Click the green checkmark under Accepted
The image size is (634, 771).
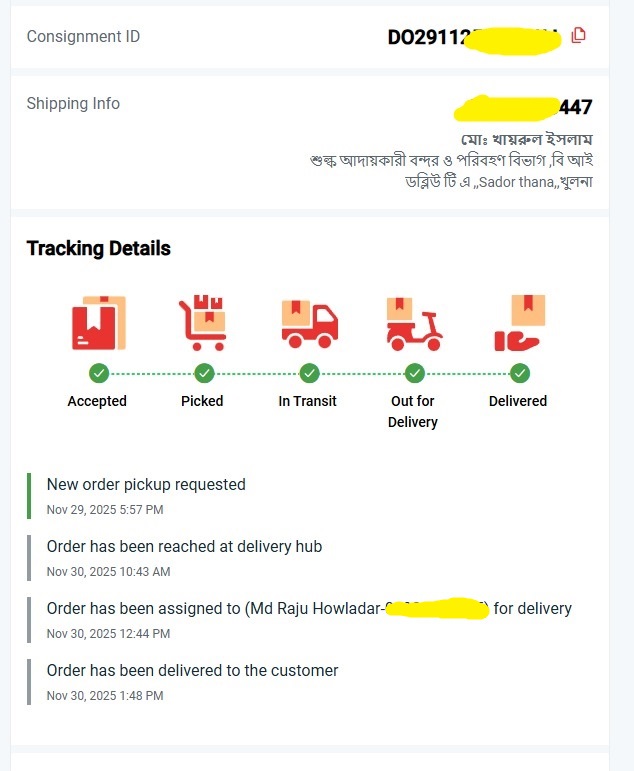point(98,373)
